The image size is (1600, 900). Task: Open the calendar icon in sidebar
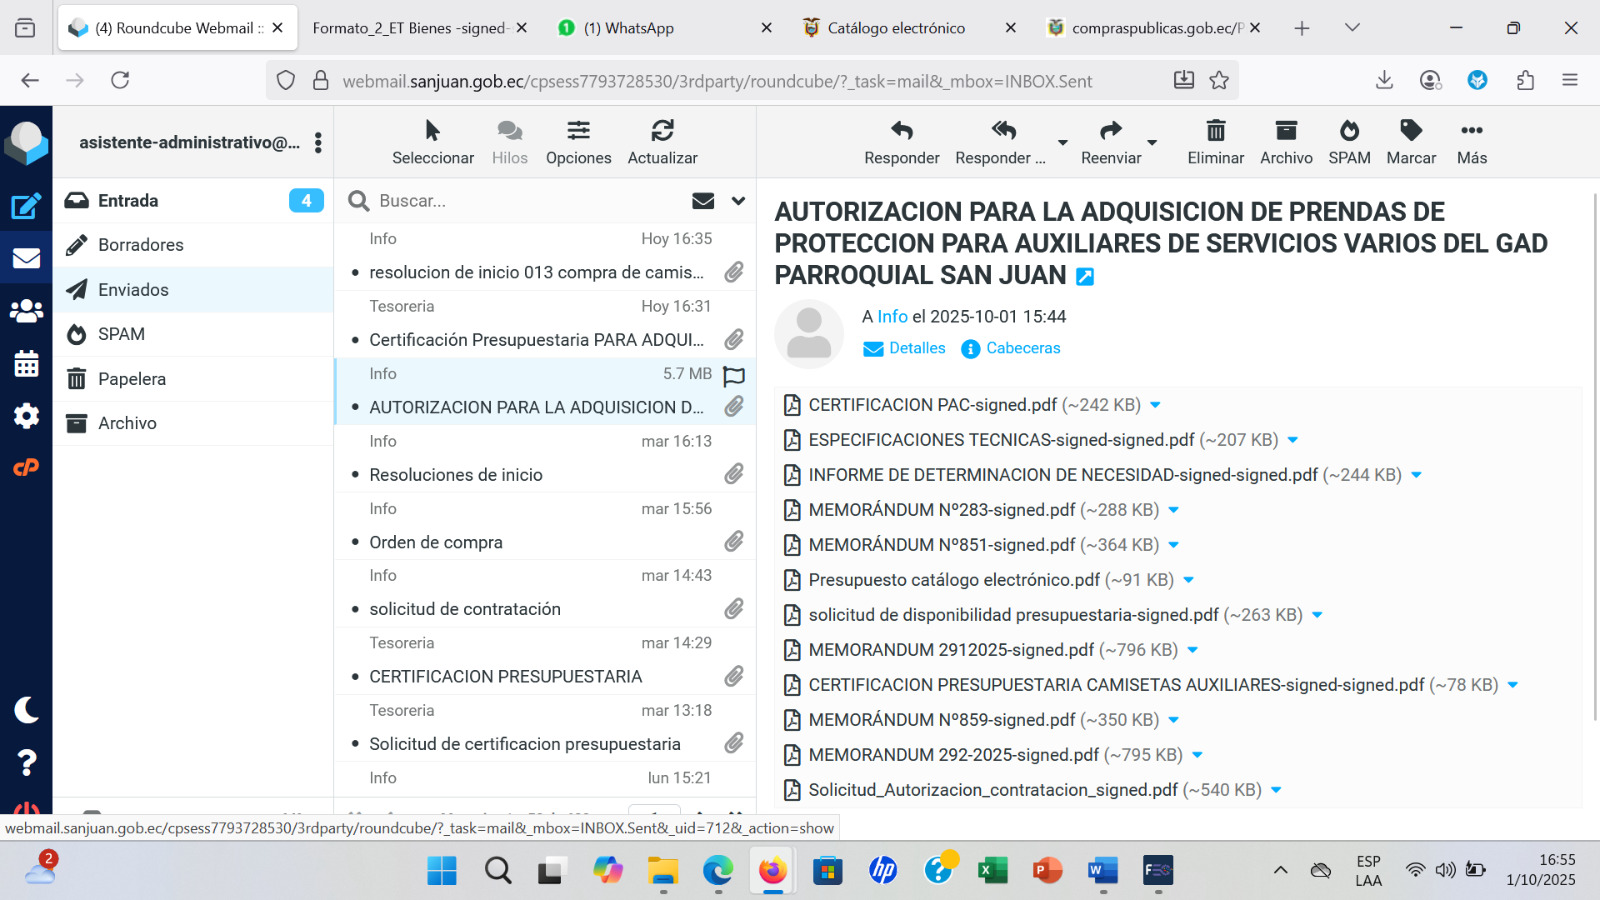26,364
